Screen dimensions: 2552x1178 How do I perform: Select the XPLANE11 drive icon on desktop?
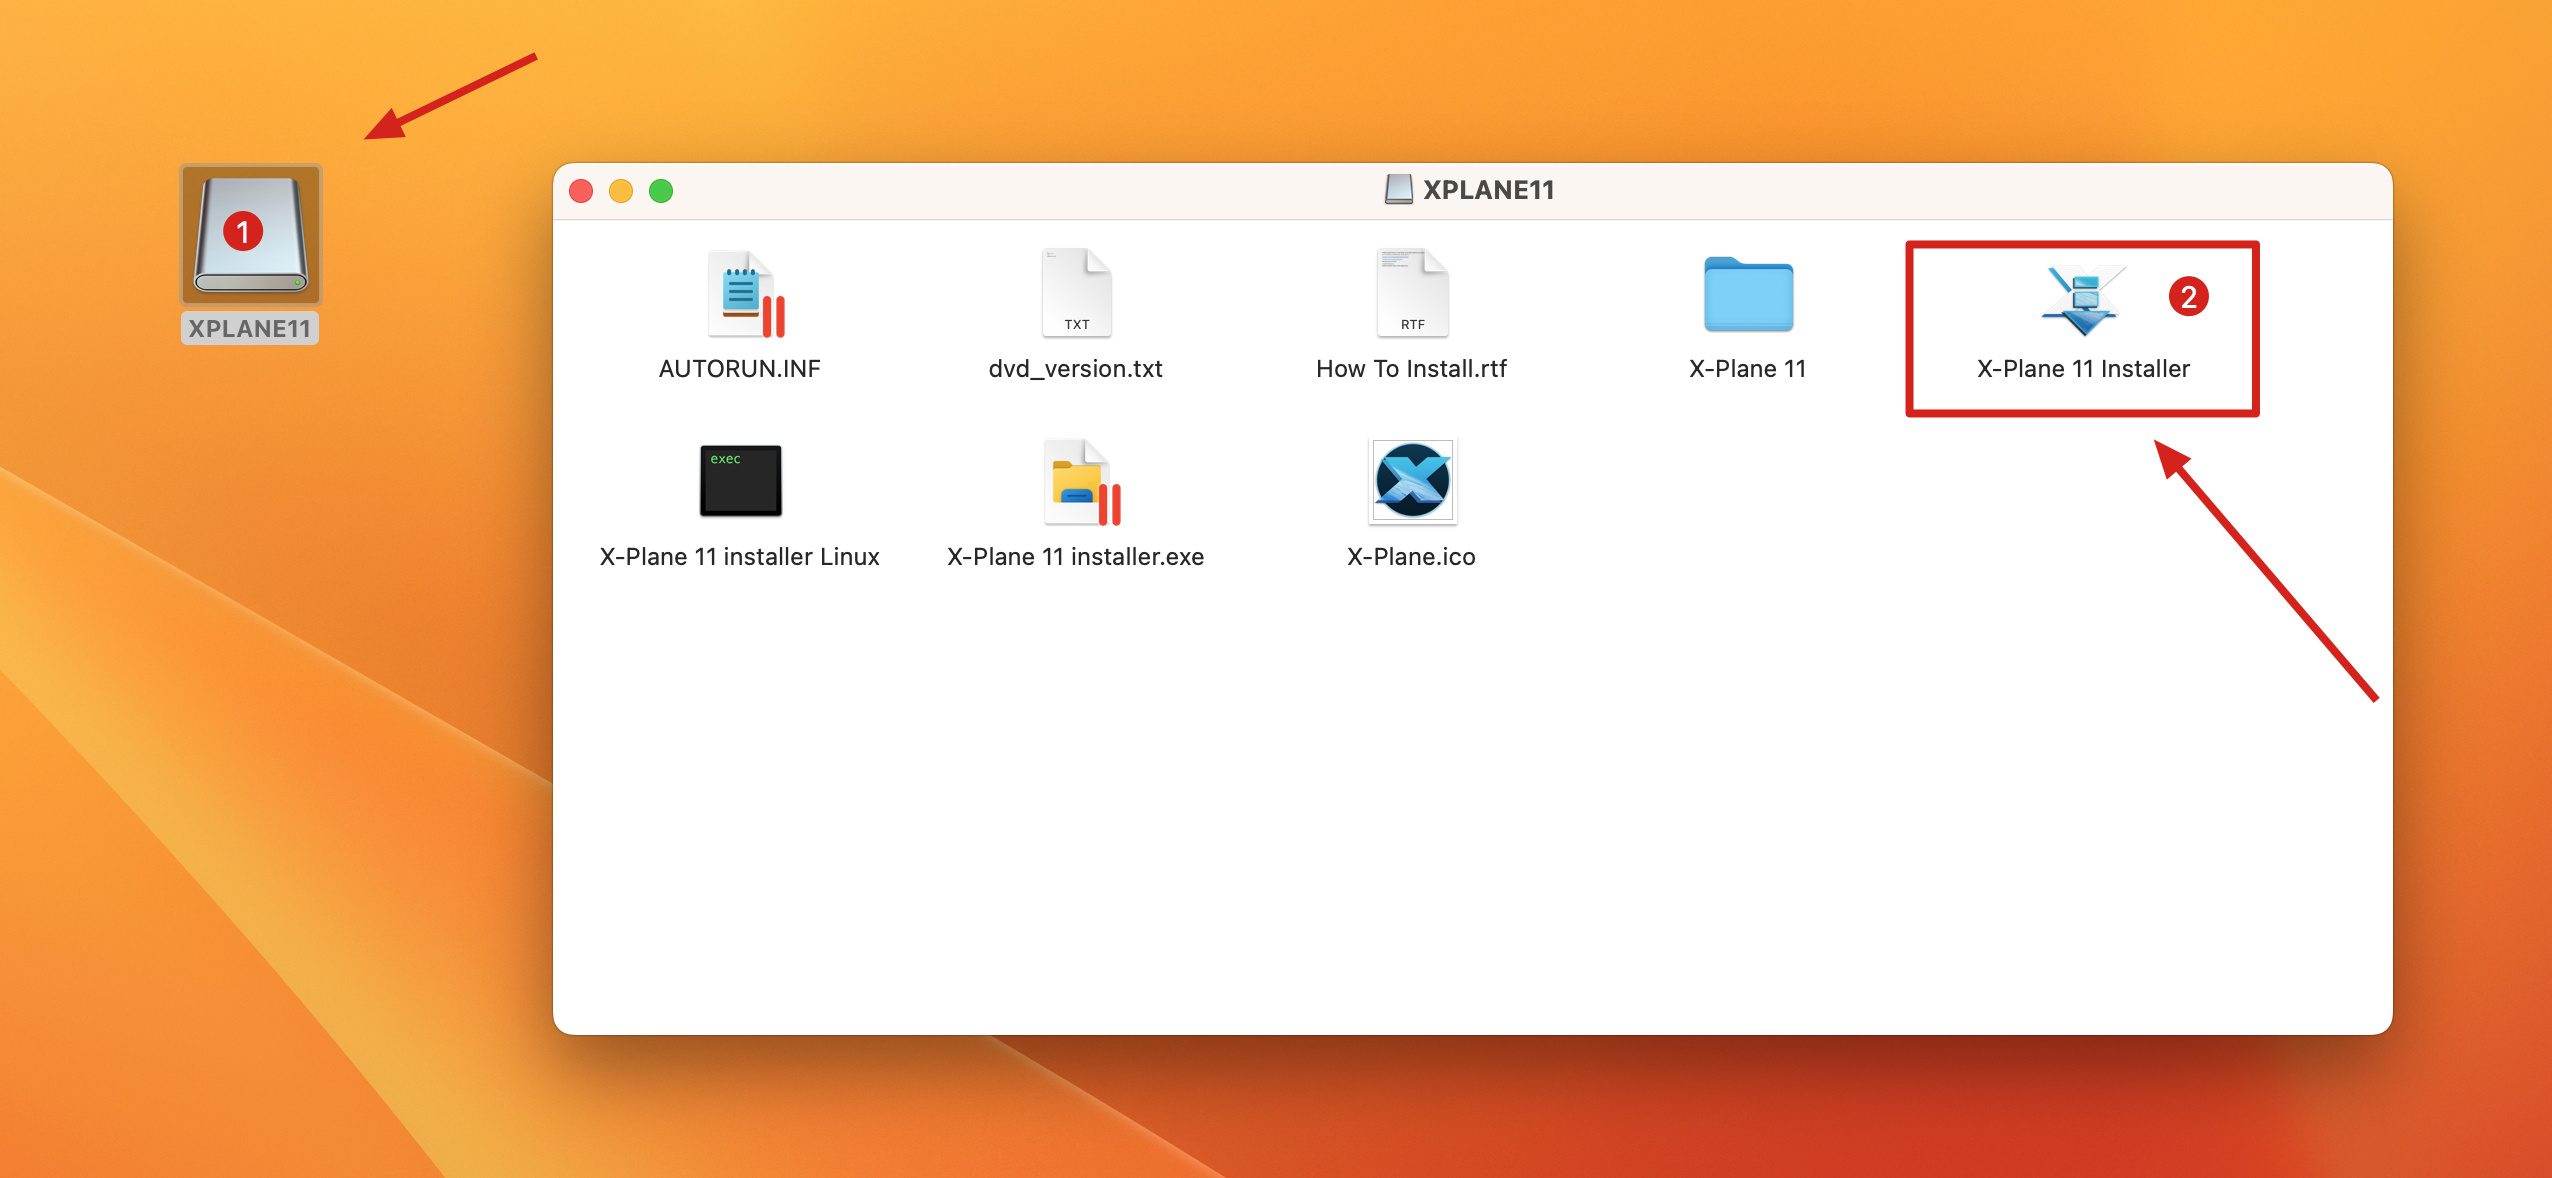(250, 235)
